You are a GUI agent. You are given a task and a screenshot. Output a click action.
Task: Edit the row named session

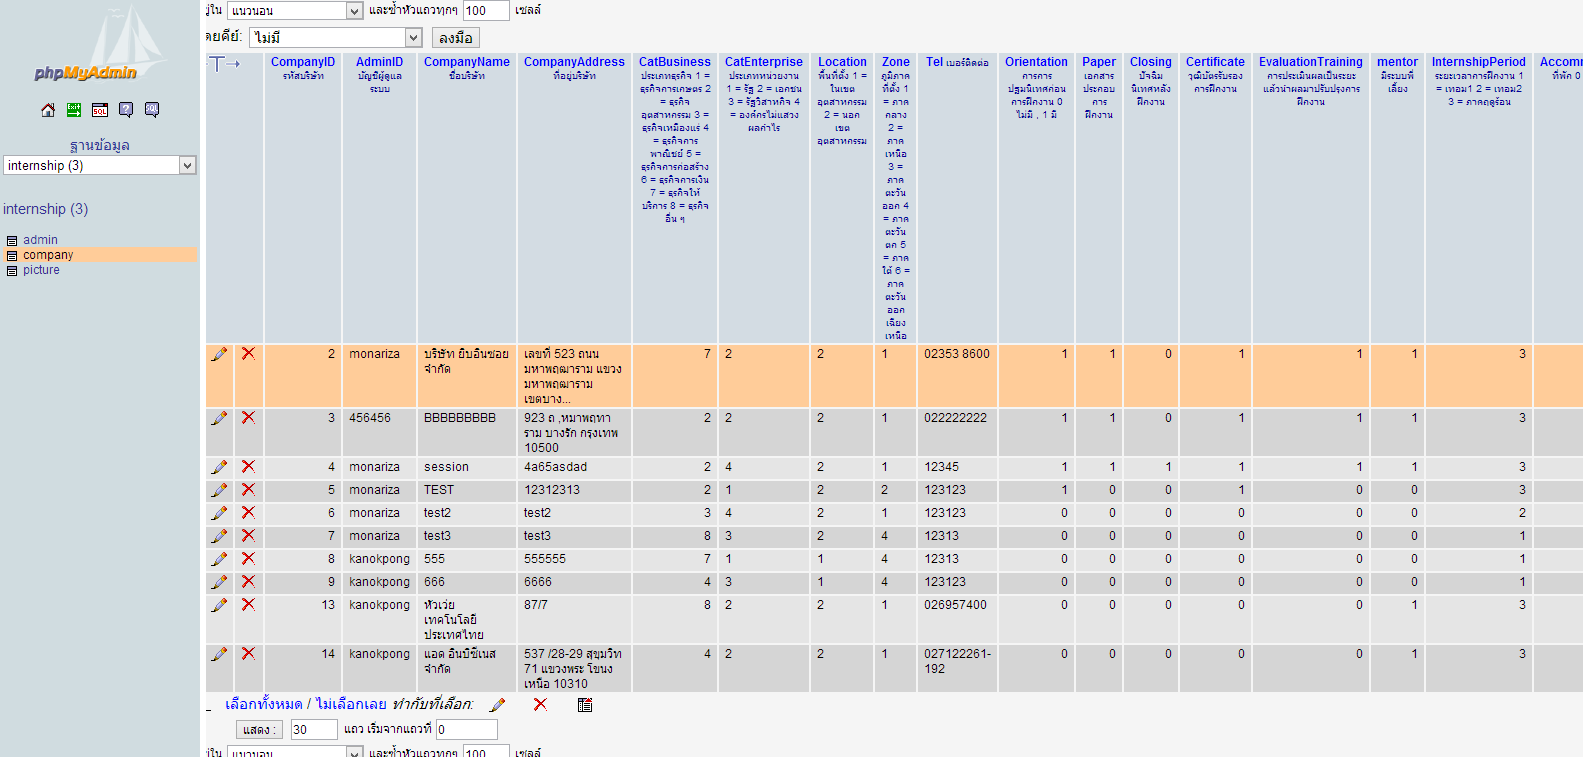tap(219, 467)
